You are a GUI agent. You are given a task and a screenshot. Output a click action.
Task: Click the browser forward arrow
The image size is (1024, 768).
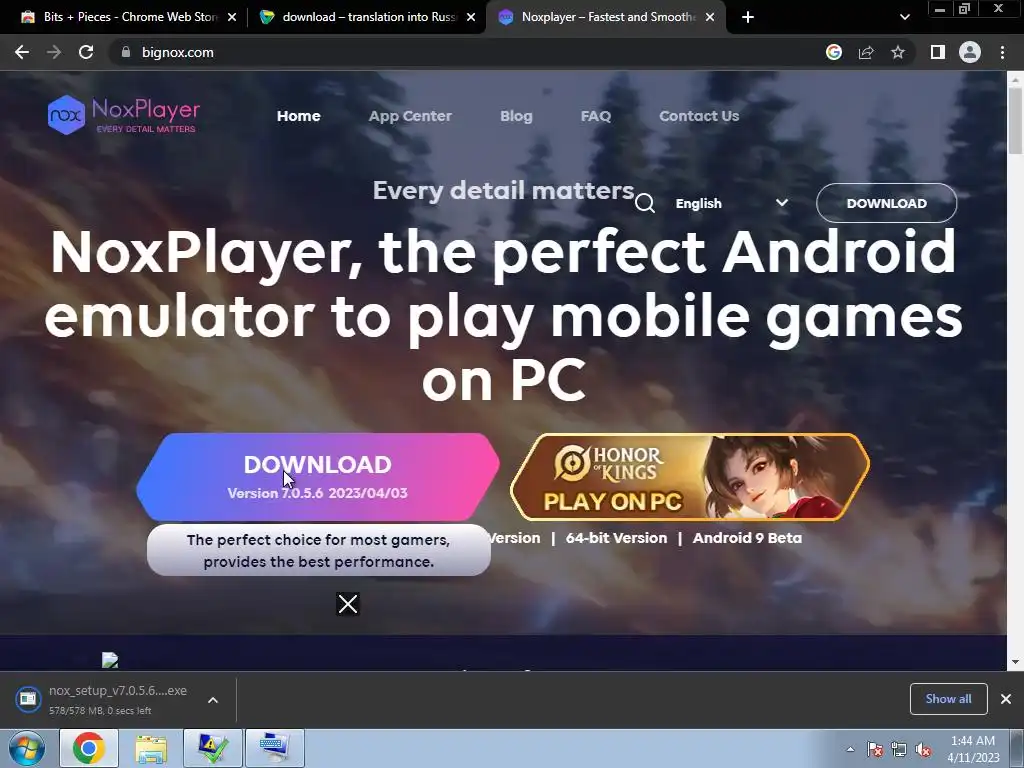pos(54,52)
